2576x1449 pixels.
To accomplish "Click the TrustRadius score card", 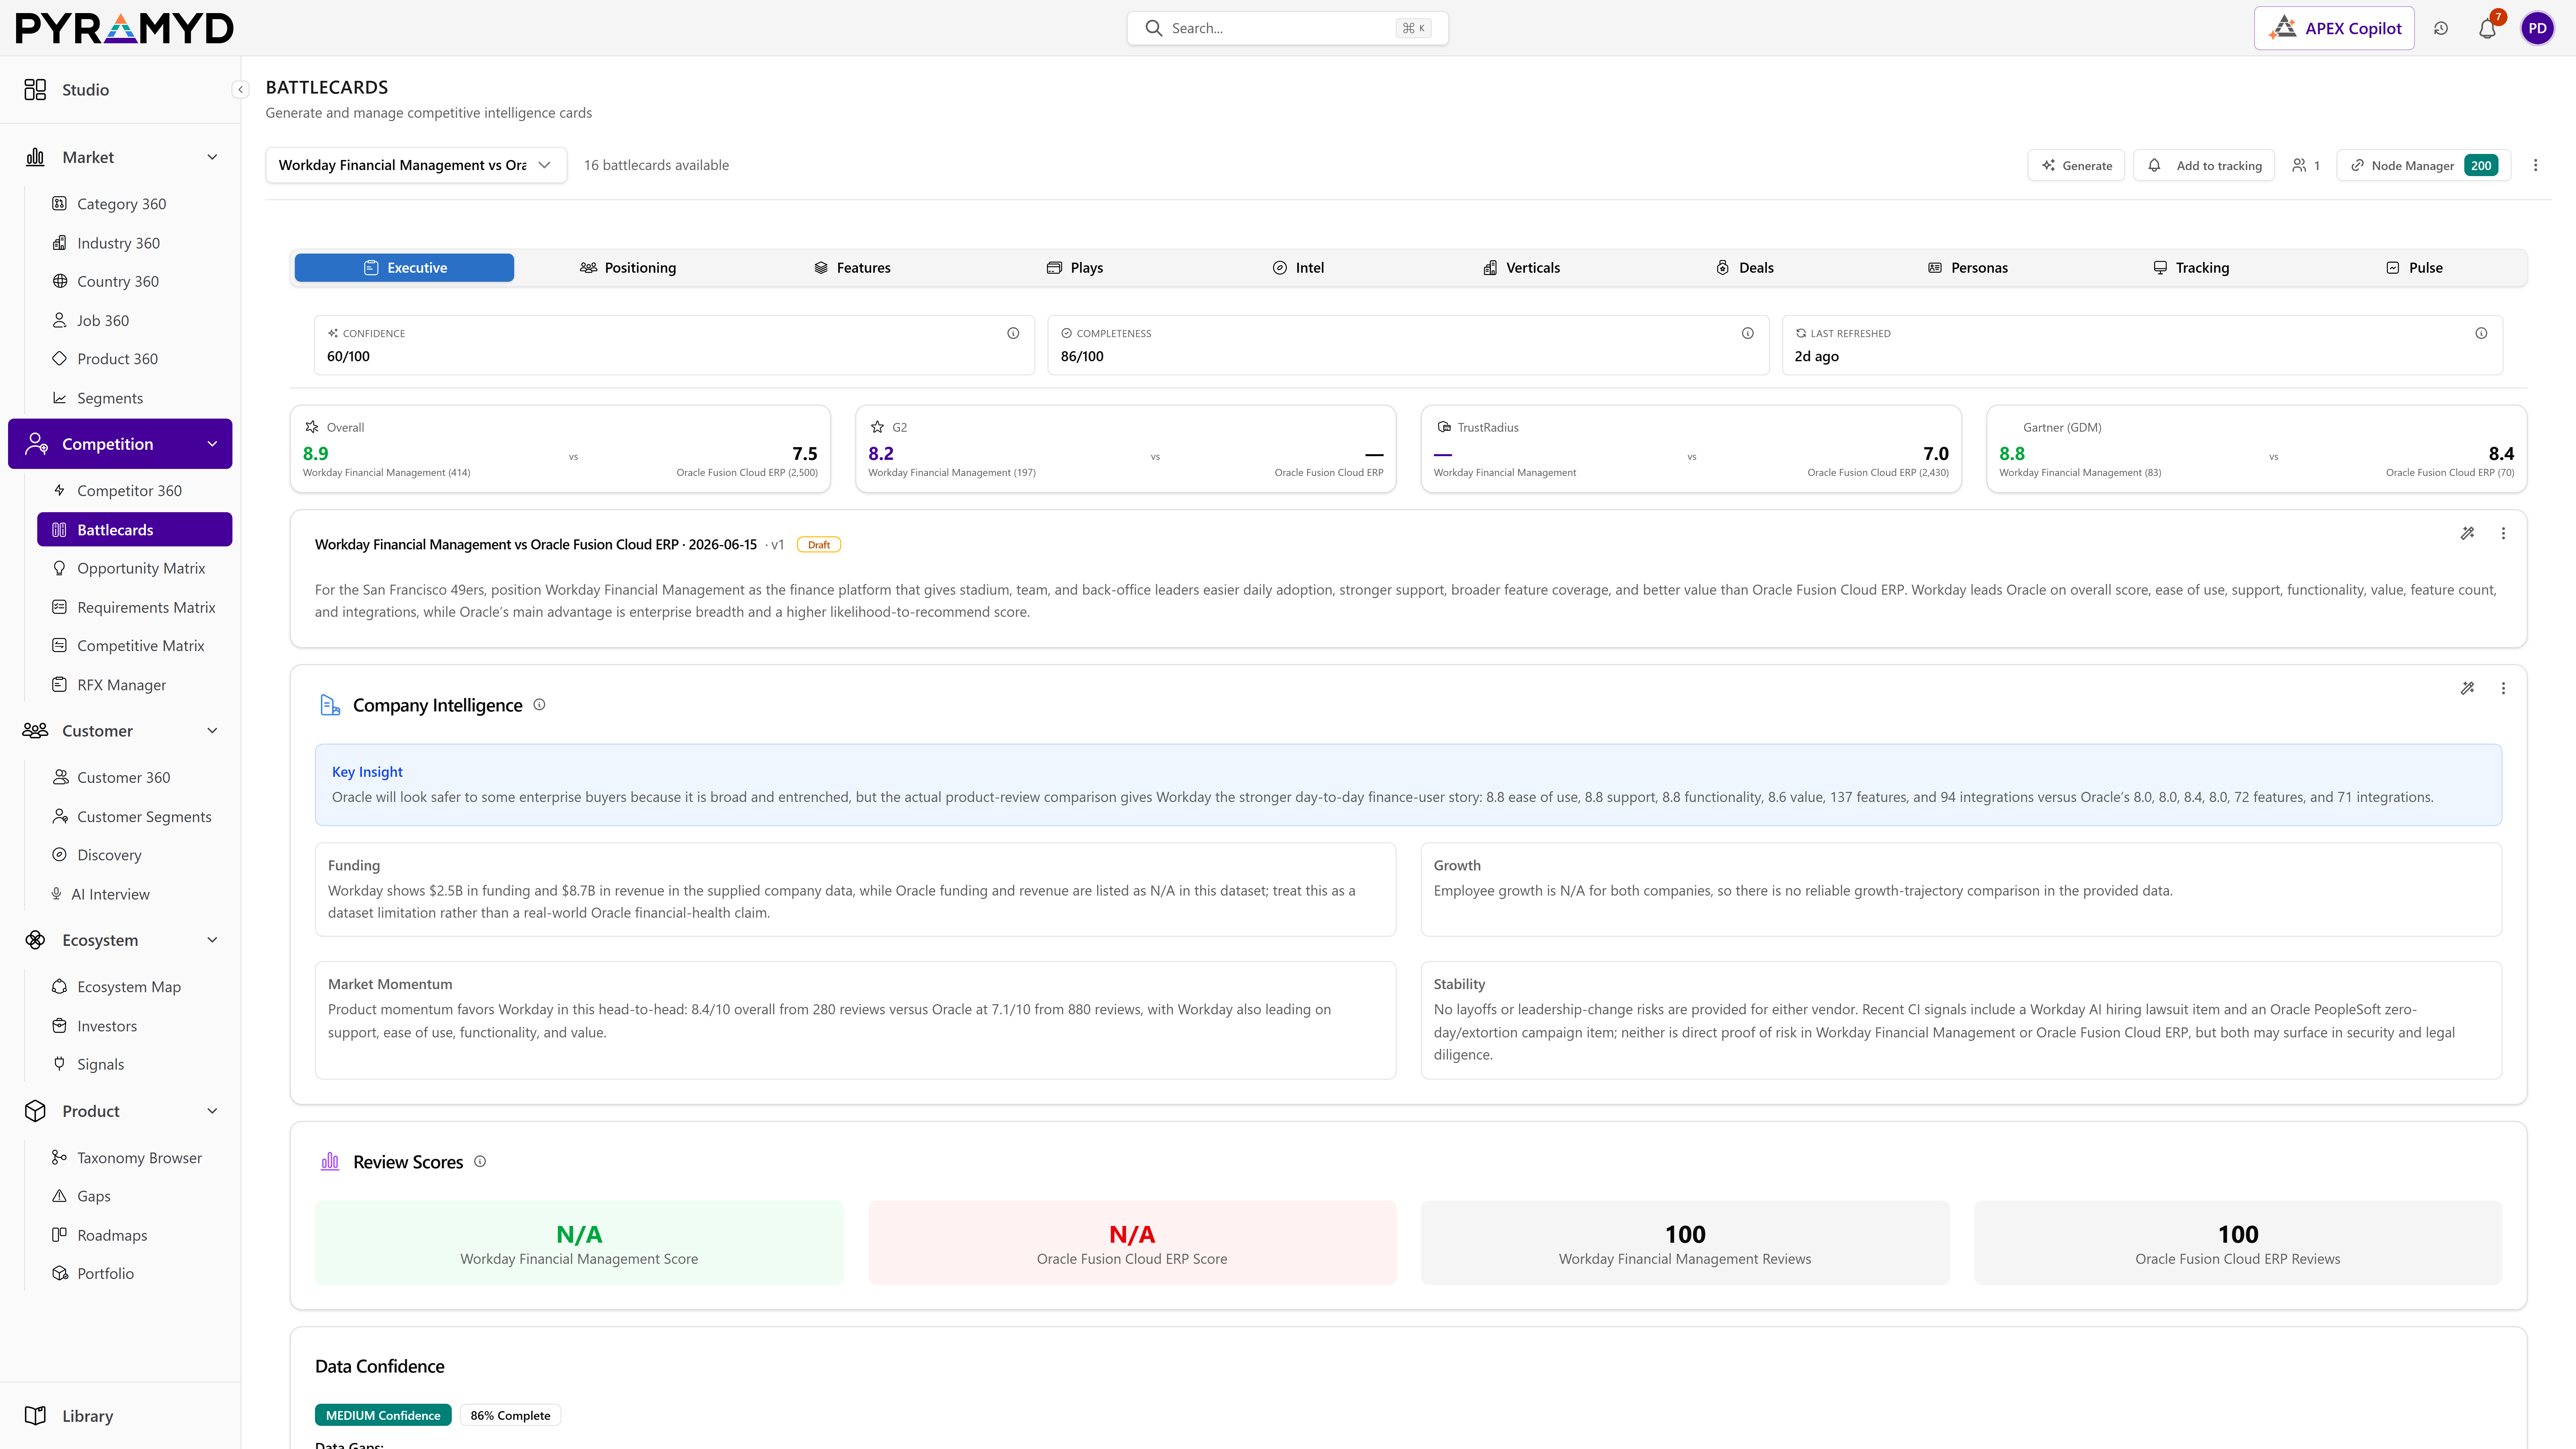I will point(1691,449).
